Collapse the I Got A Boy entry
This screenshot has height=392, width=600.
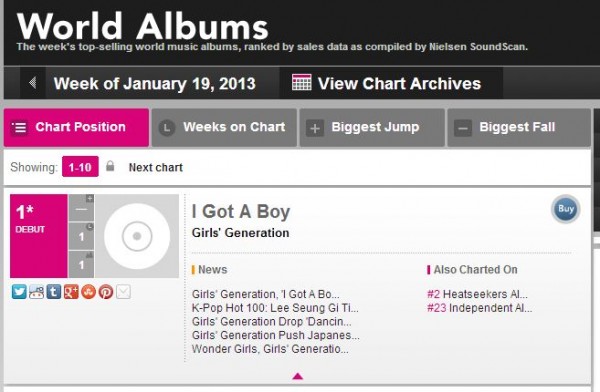[297, 376]
